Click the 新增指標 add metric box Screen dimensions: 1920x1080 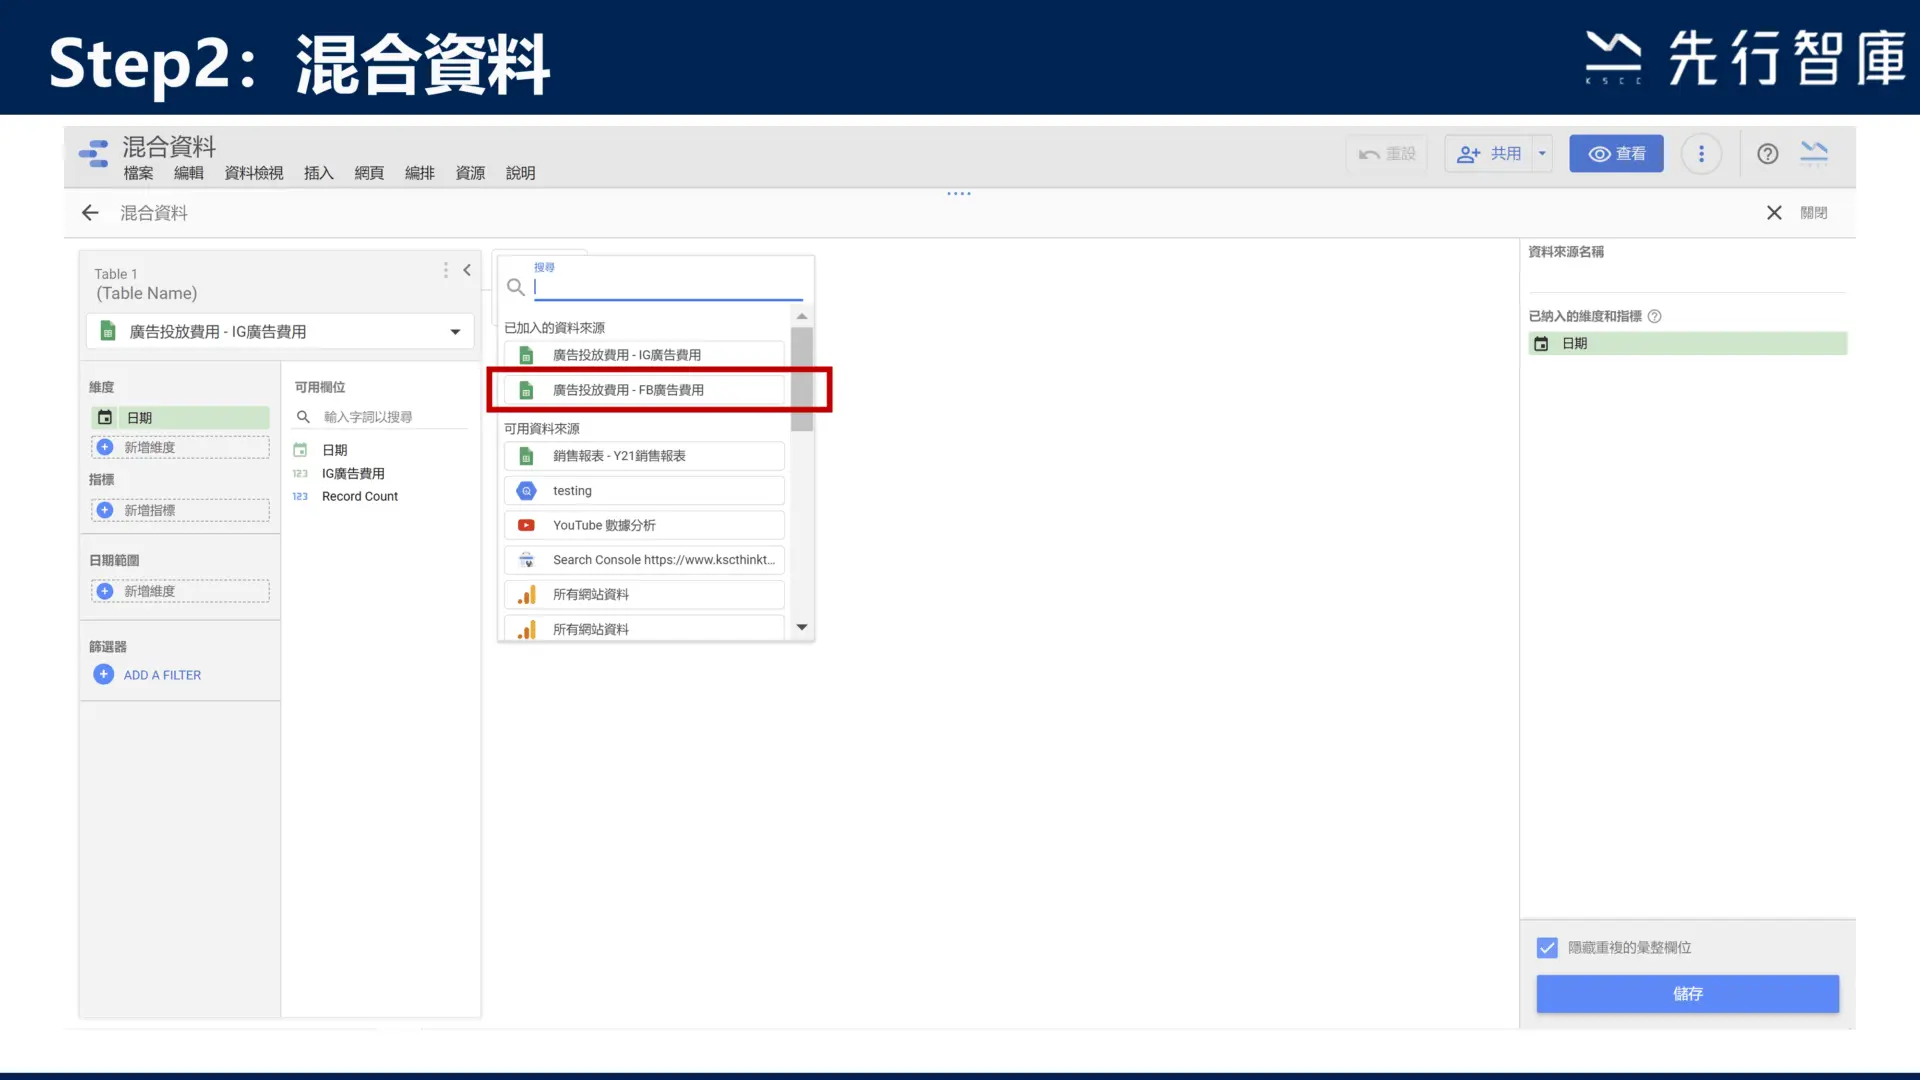click(x=180, y=510)
